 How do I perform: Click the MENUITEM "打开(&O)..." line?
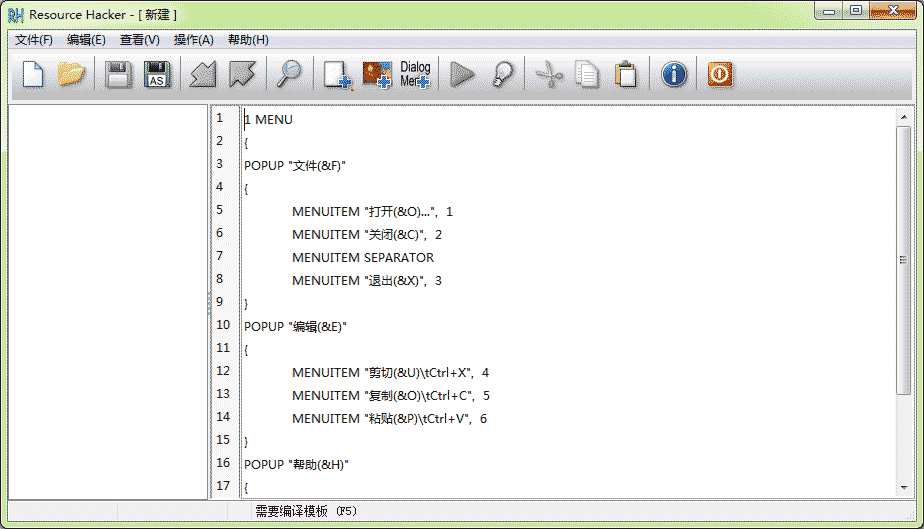[x=372, y=212]
